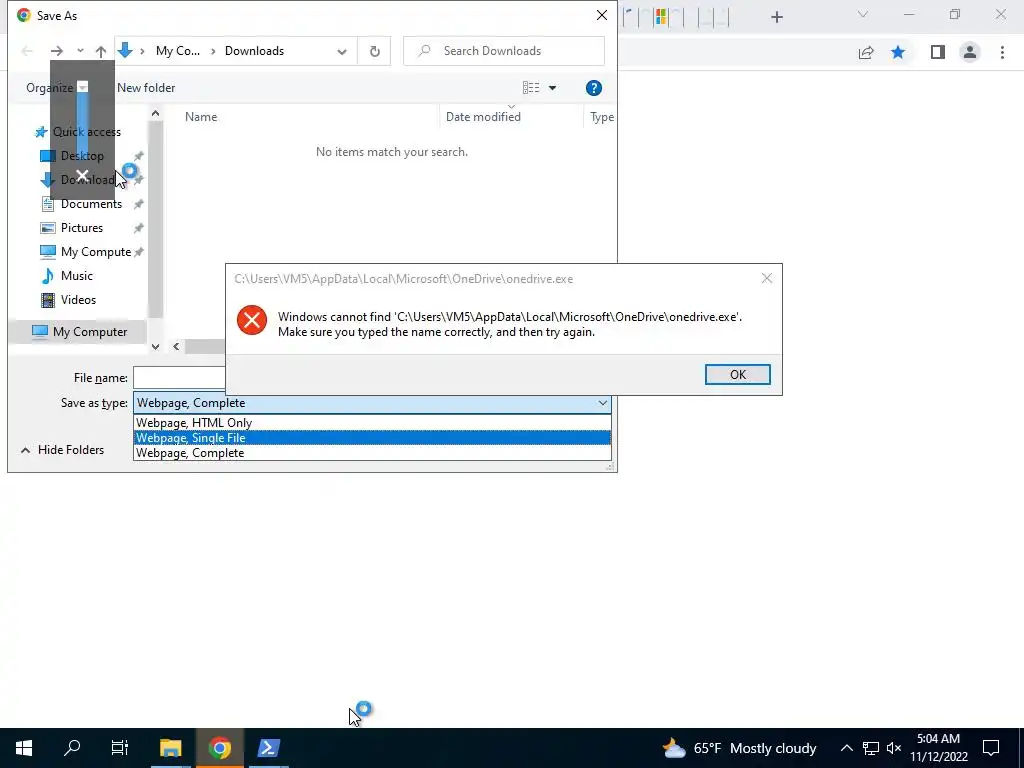Close the Save As dialog
Viewport: 1024px width, 768px height.
601,15
